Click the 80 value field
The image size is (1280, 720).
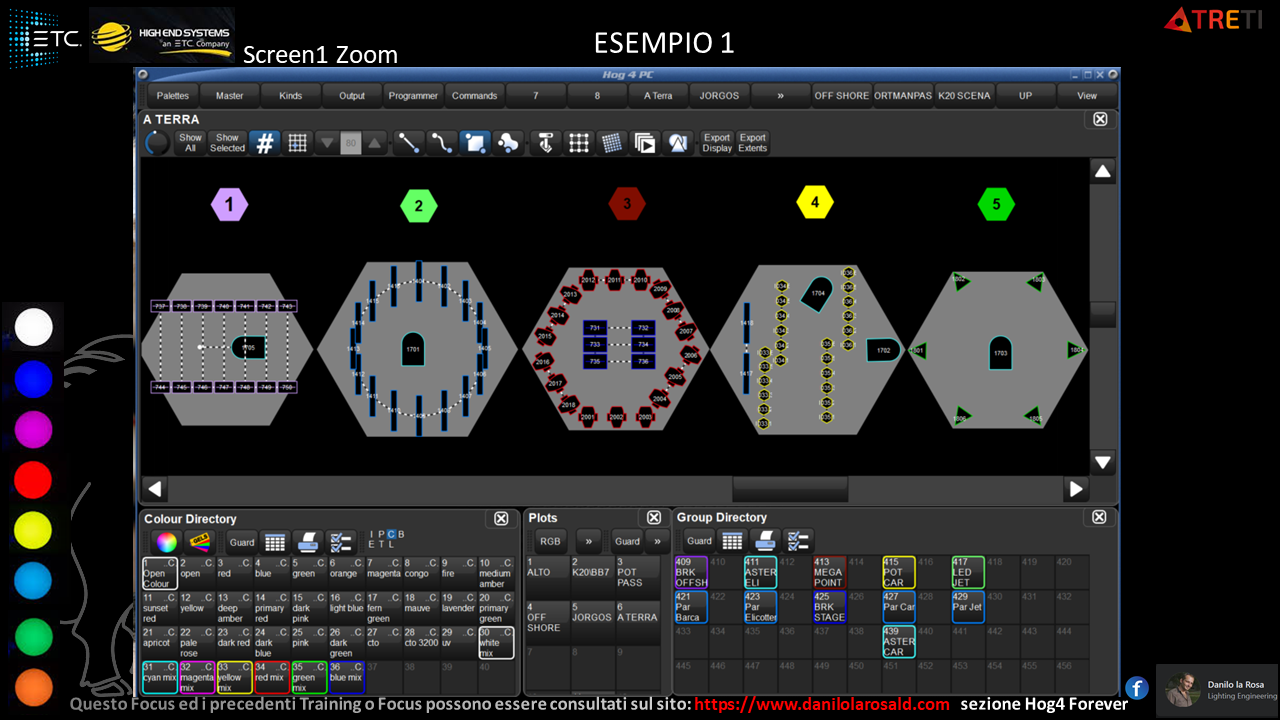tap(351, 143)
